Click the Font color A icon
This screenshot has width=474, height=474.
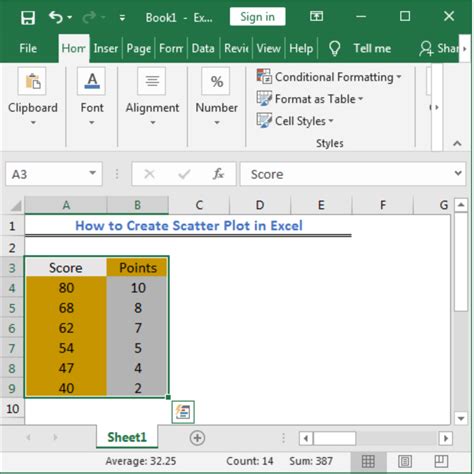pyautogui.click(x=92, y=81)
